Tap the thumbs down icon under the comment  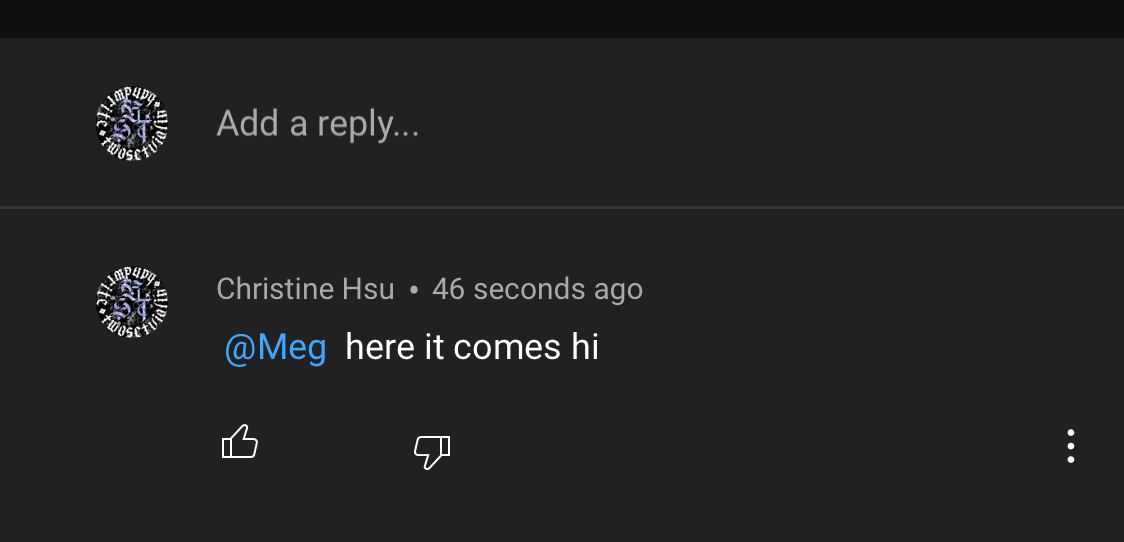432,452
